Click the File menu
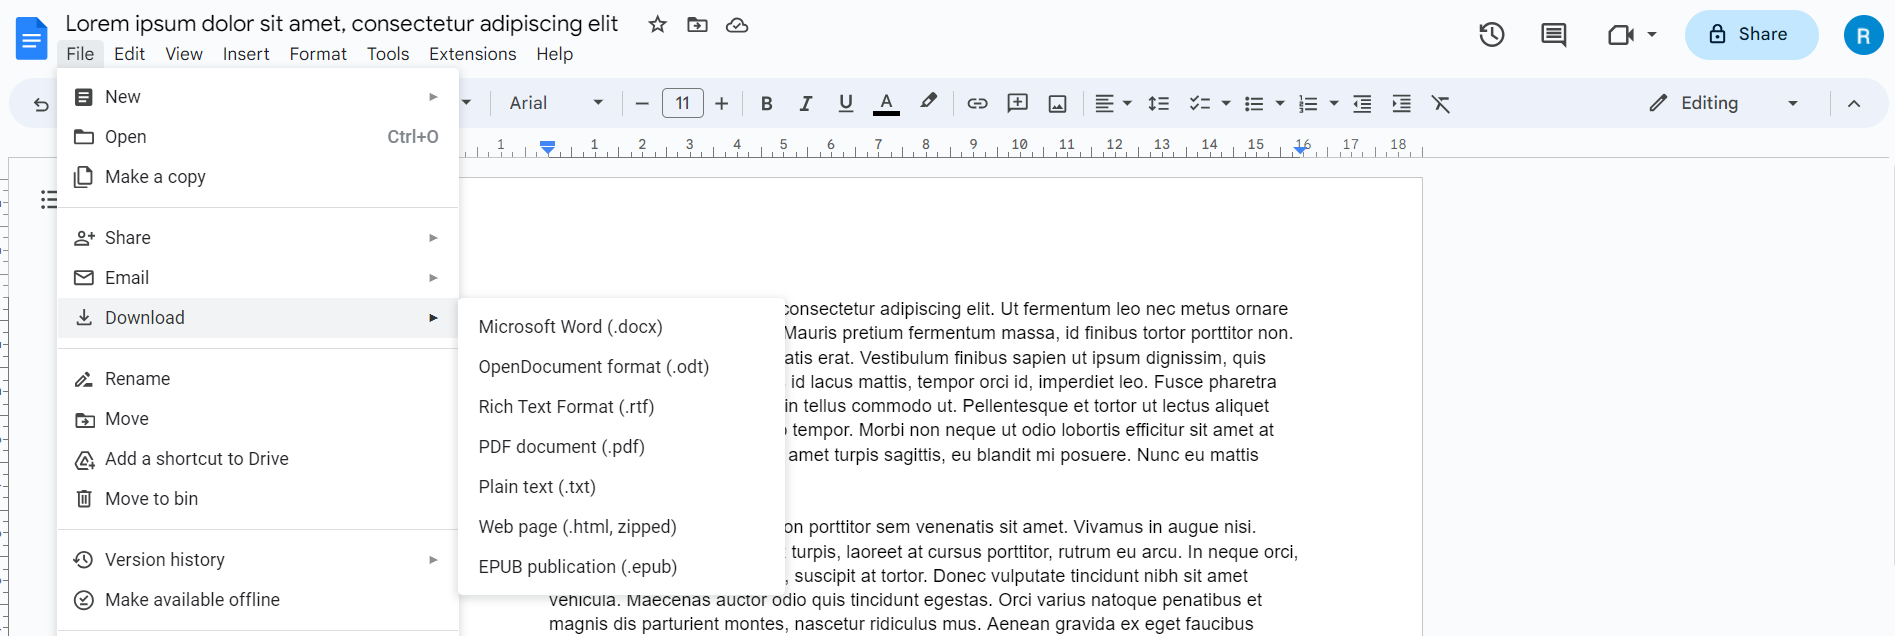Screen dimensions: 1895x636 click(80, 54)
